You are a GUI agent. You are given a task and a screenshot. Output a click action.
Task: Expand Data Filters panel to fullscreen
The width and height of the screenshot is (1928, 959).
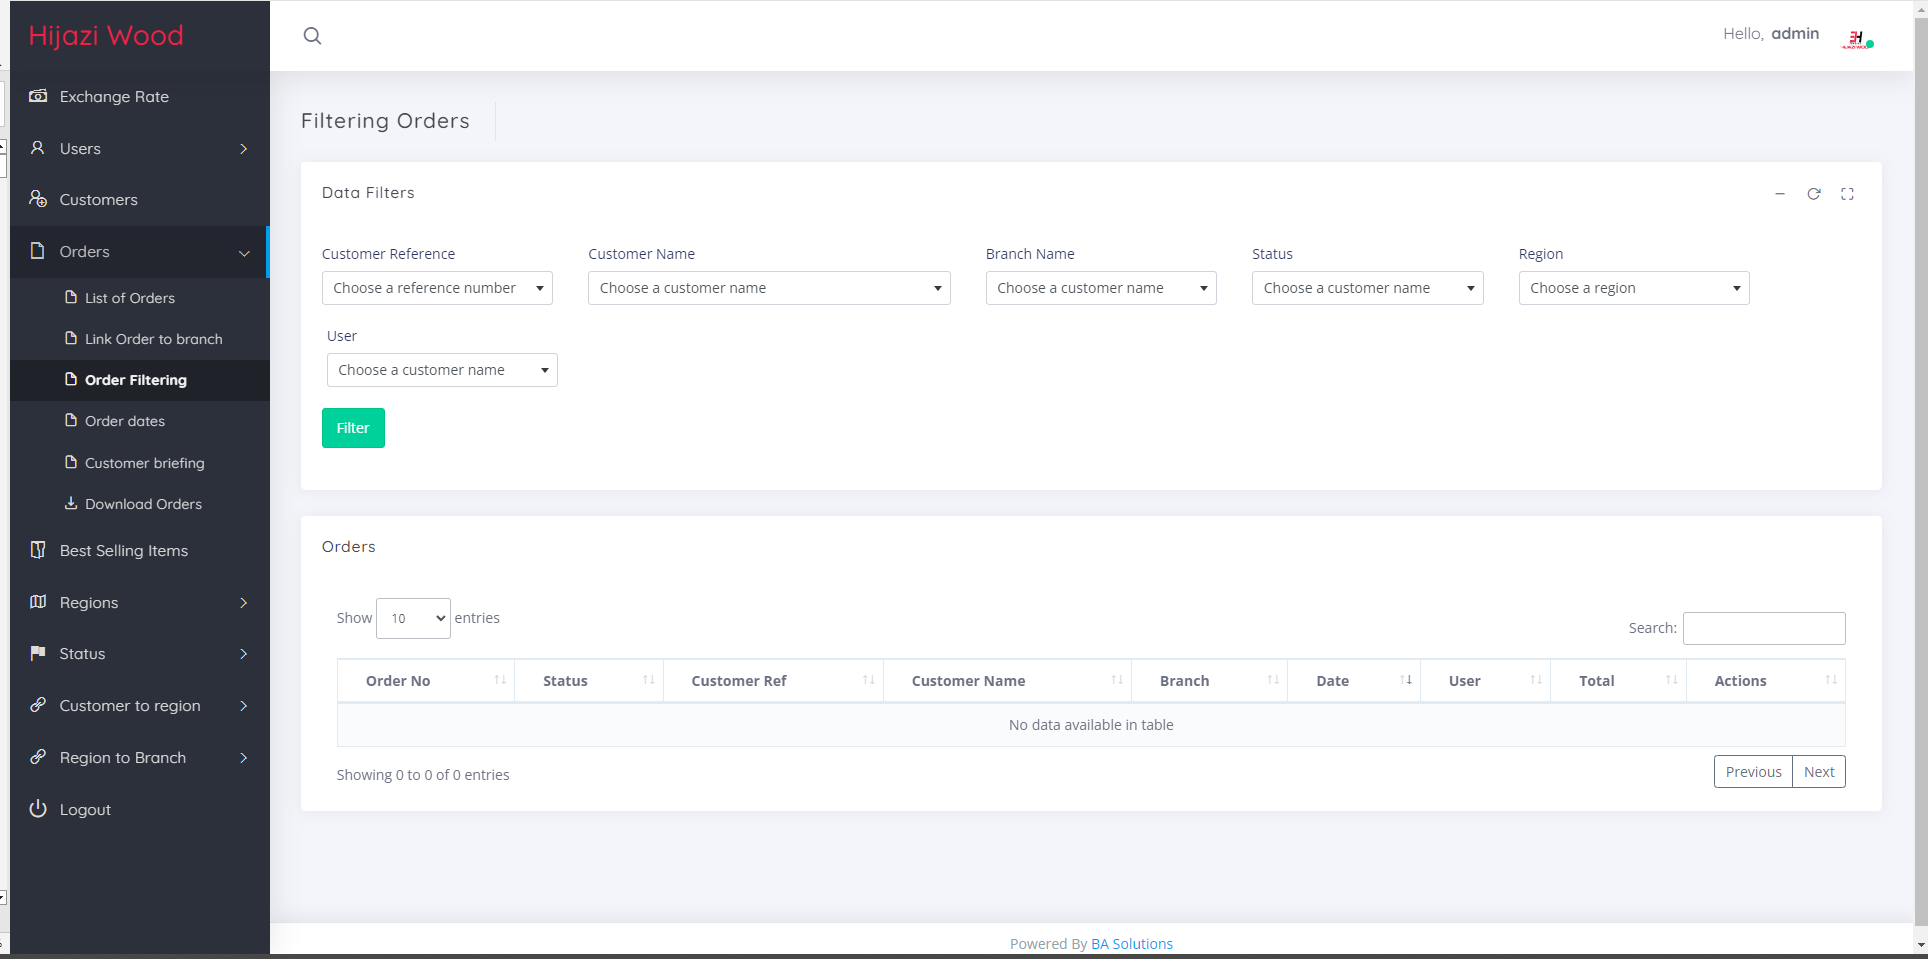[1847, 194]
